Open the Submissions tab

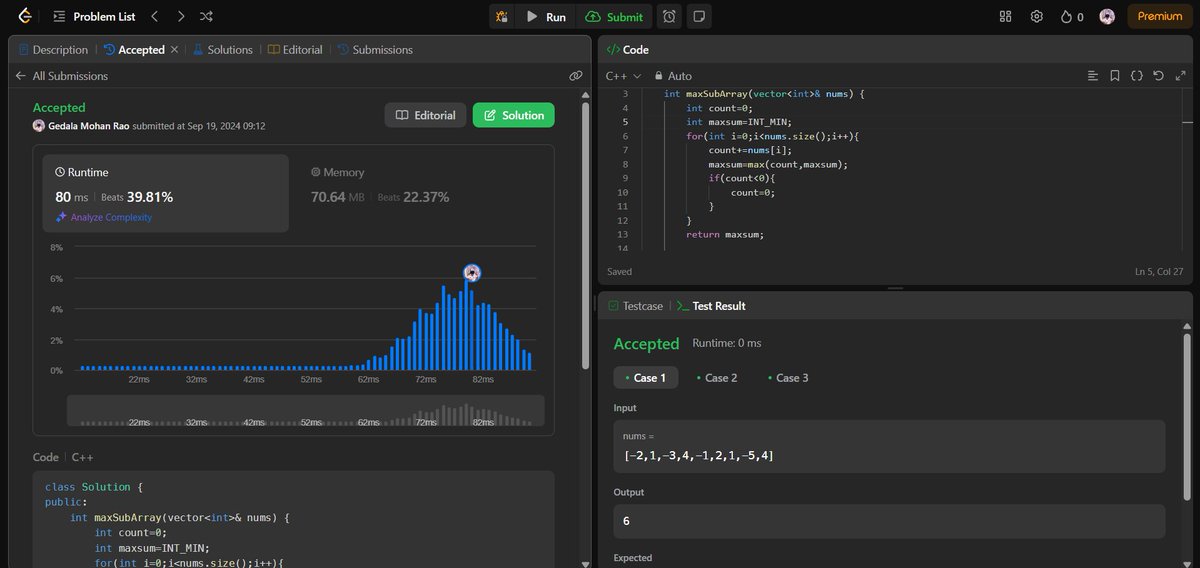375,49
